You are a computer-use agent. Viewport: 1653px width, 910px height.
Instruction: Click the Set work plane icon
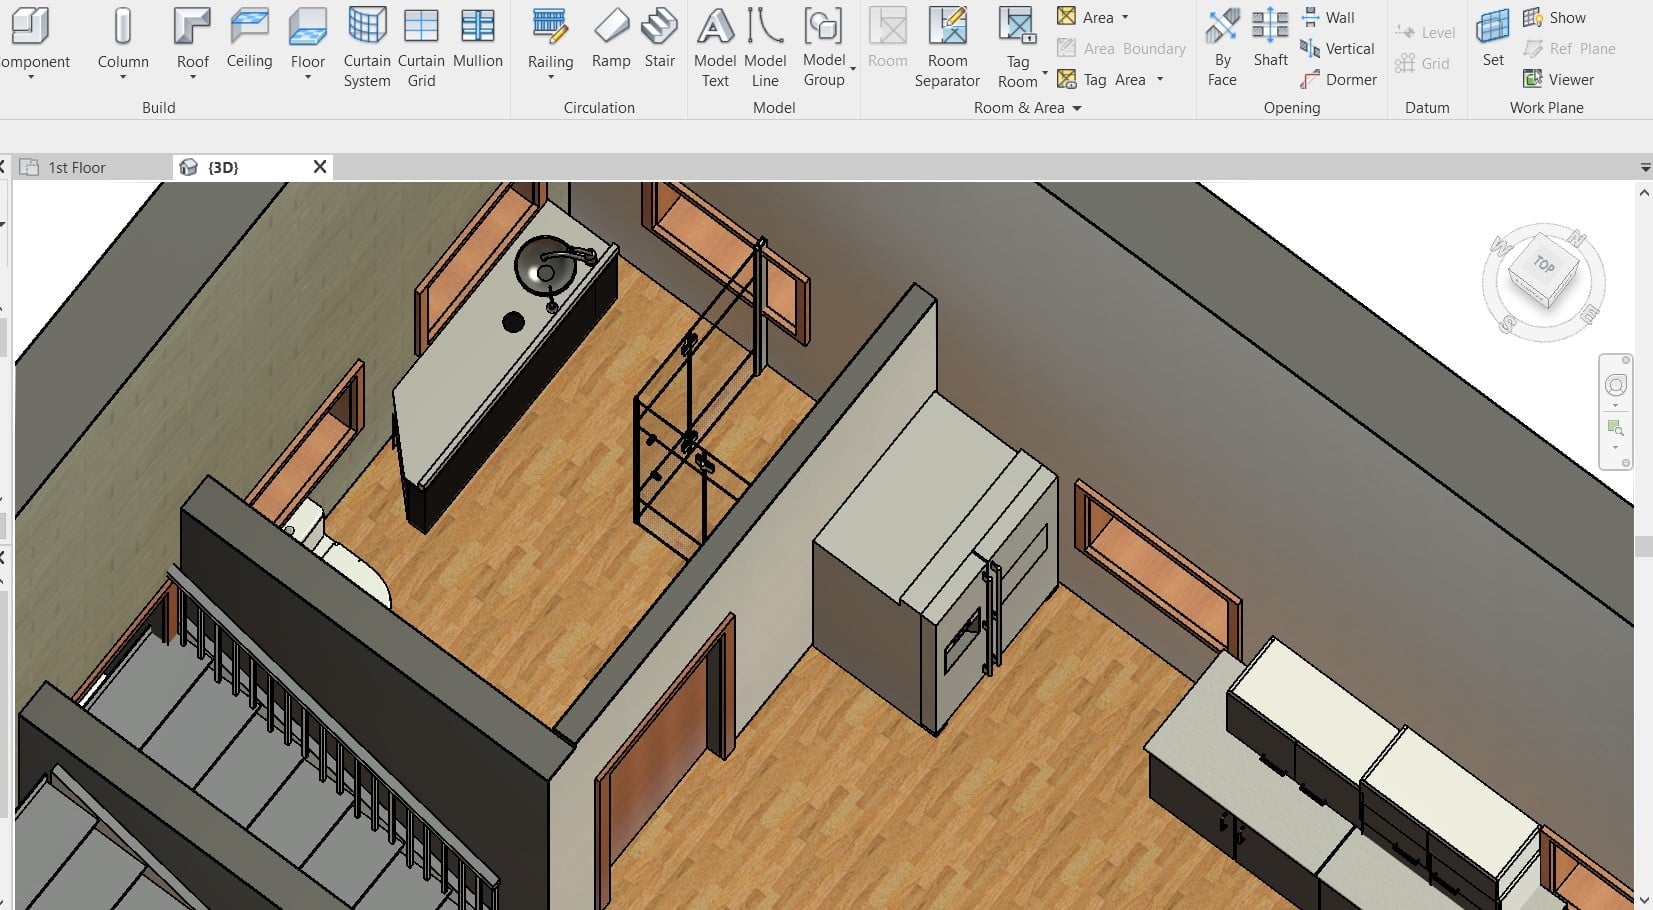(1493, 27)
